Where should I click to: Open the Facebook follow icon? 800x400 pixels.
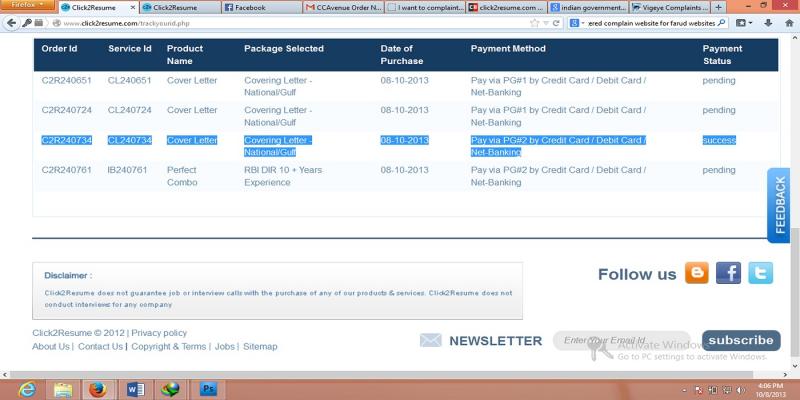pyautogui.click(x=728, y=273)
